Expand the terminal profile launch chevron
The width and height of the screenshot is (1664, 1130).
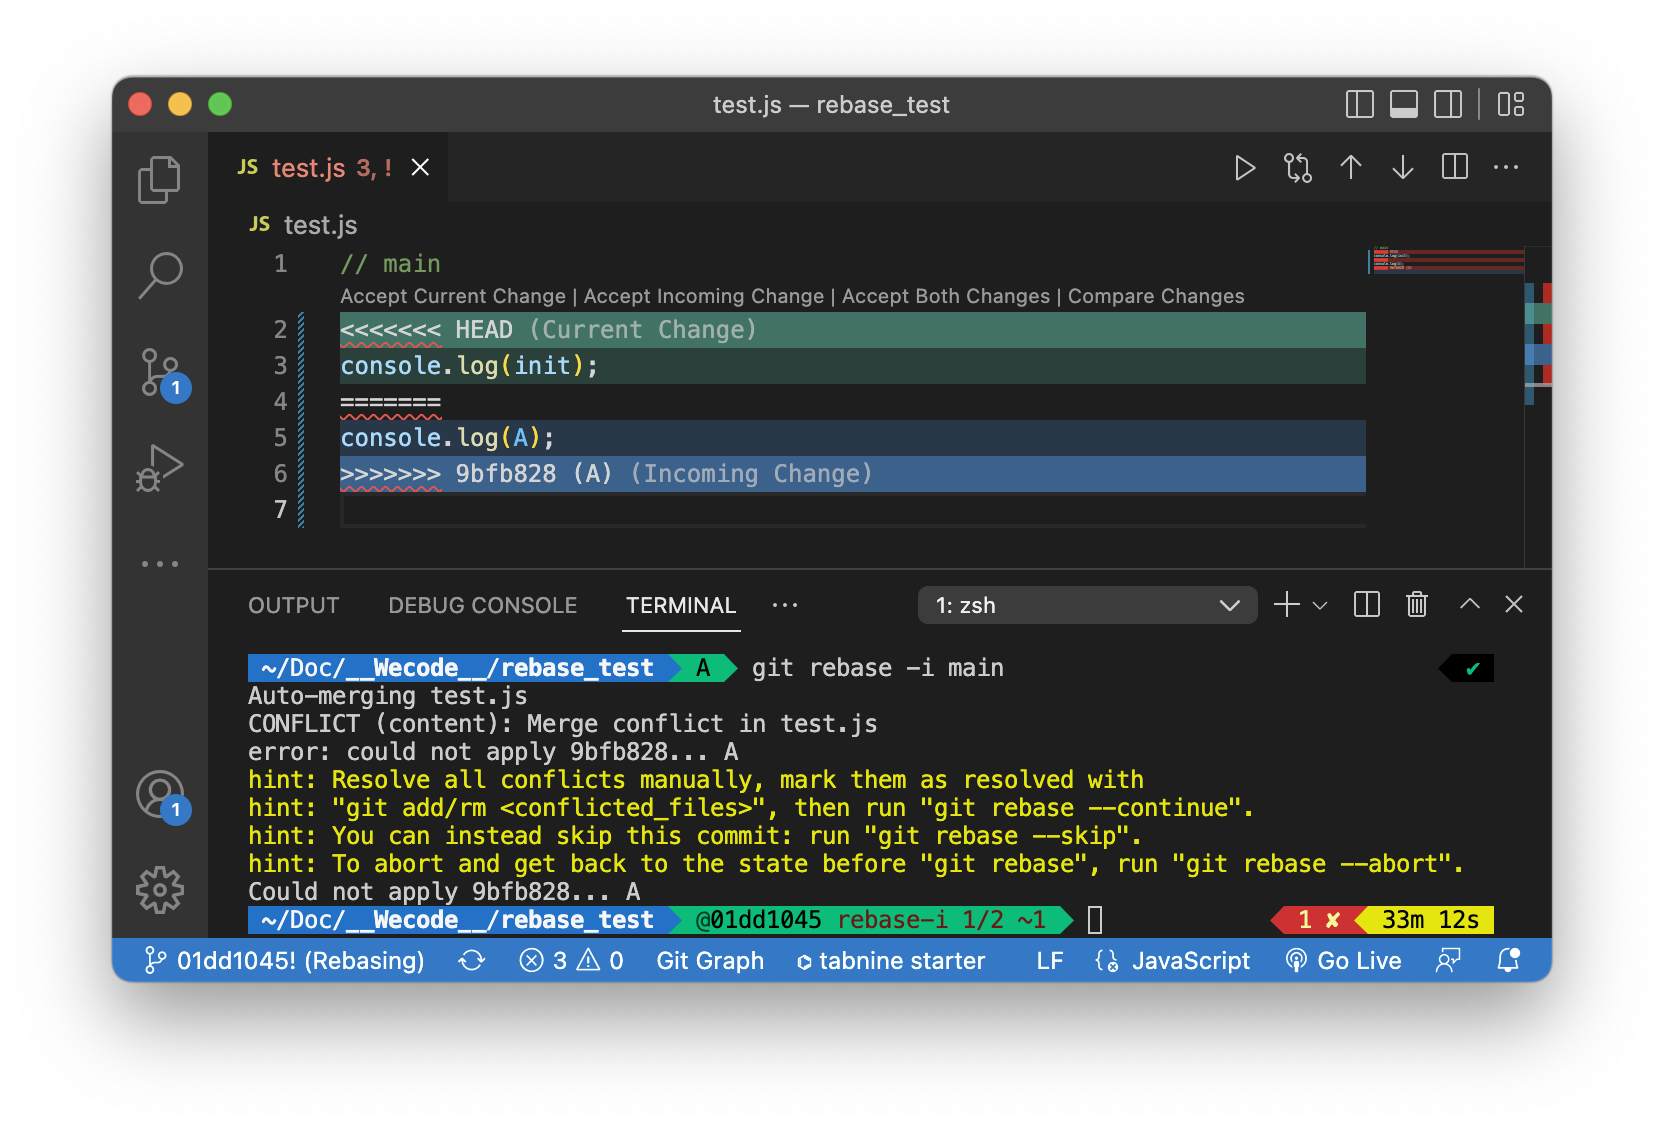point(1320,604)
